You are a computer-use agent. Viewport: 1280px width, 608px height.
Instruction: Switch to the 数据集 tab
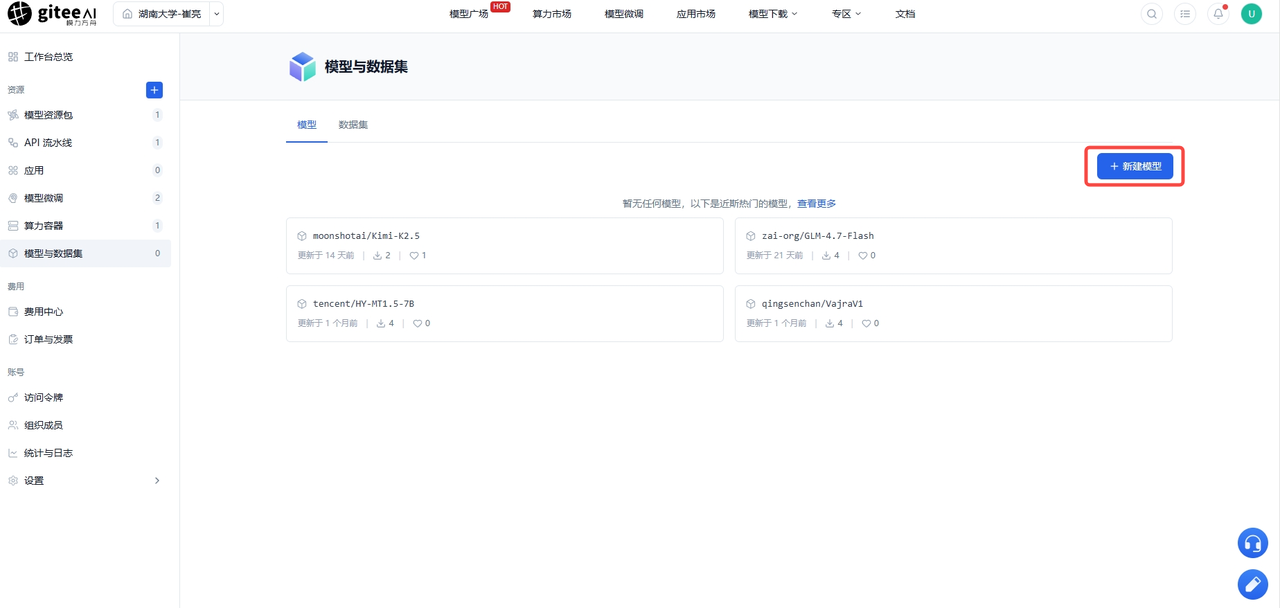(x=353, y=125)
